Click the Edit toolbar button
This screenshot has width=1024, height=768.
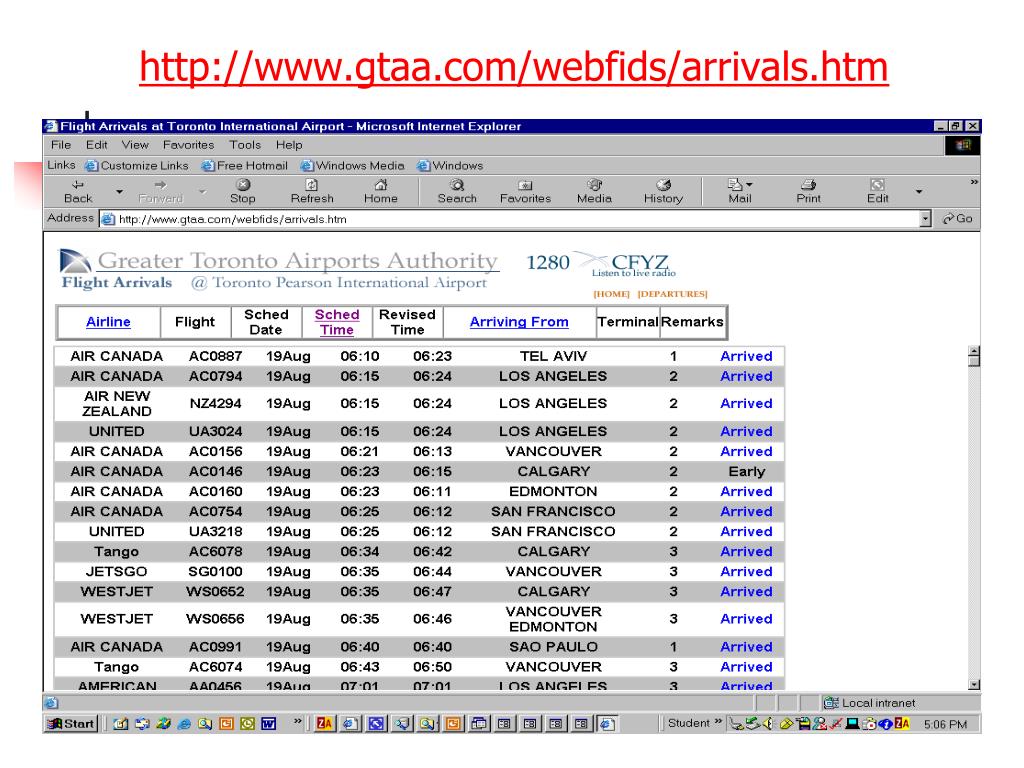click(x=878, y=191)
